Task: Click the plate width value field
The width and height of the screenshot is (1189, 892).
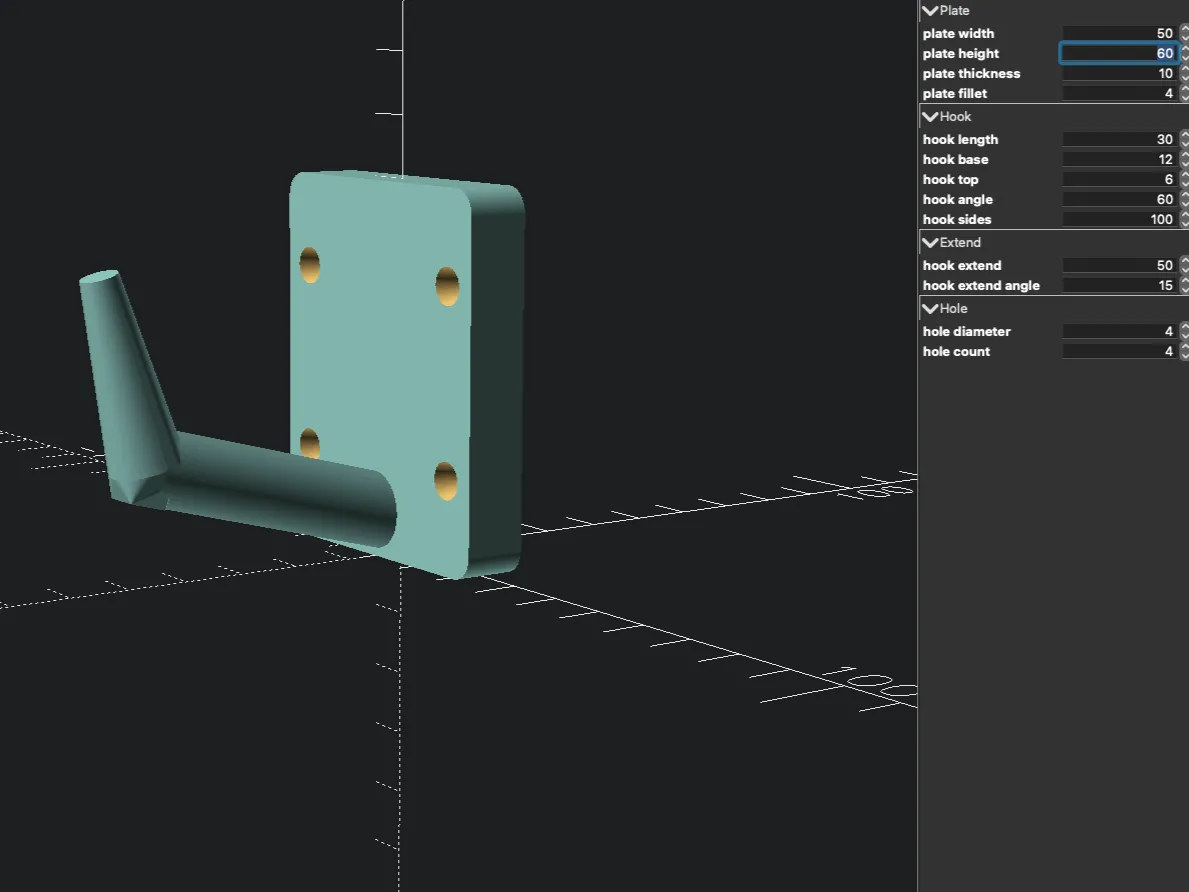Action: pos(1118,34)
